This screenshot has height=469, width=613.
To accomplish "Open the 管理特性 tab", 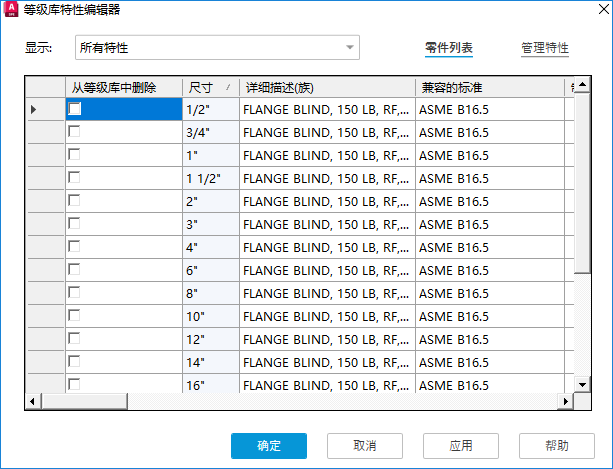I will [545, 48].
